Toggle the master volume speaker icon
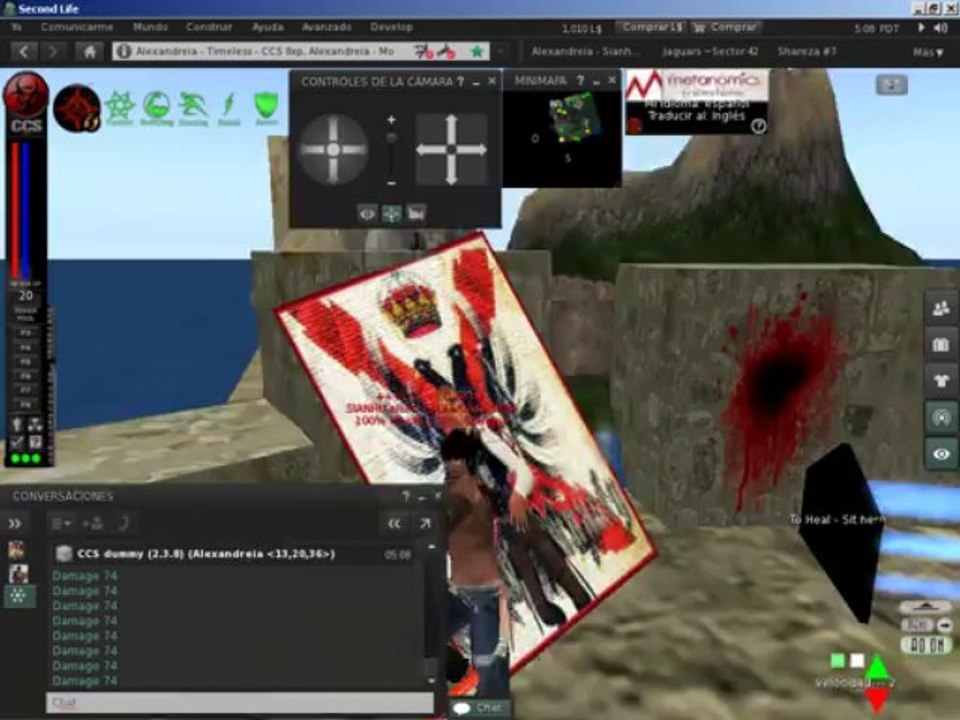Viewport: 960px width, 720px height. [x=940, y=28]
